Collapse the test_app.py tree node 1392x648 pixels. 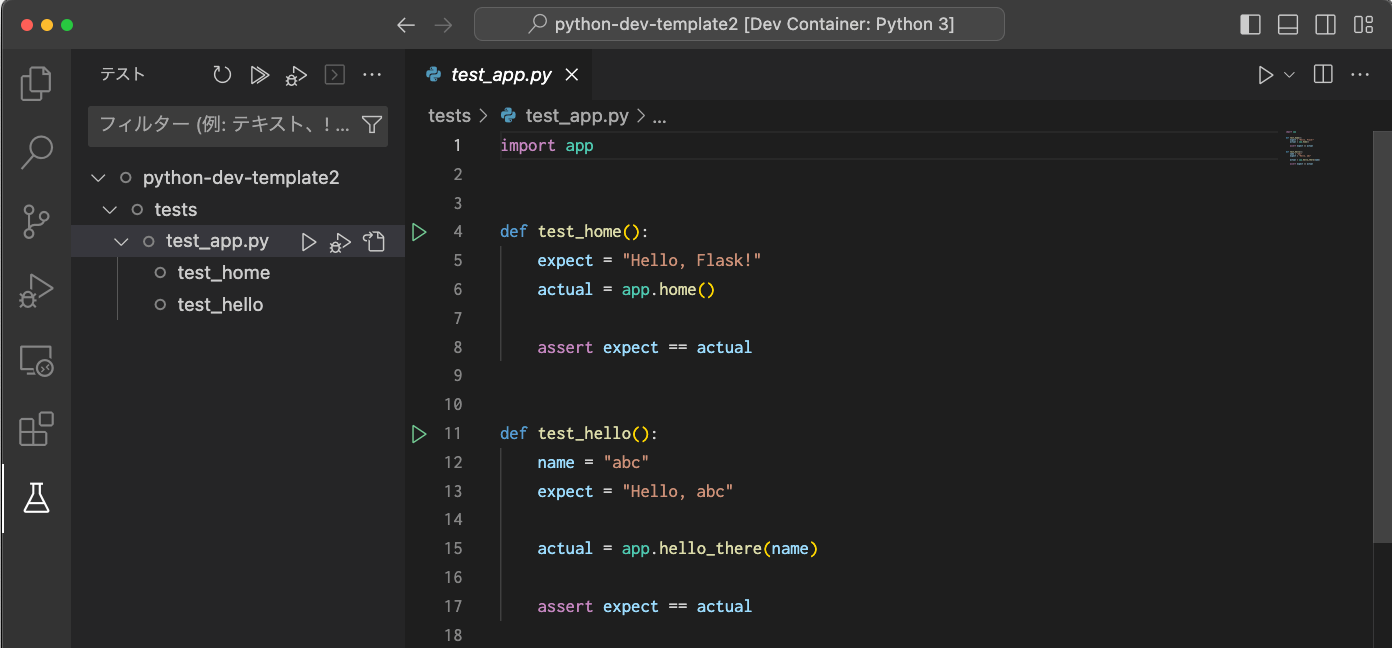point(122,241)
